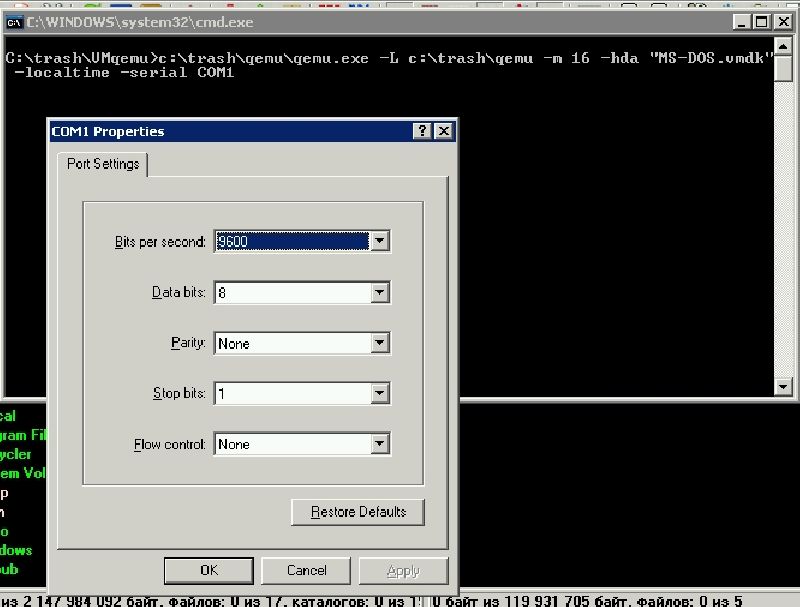This screenshot has width=800, height=607.
Task: Click the Apply button
Action: [x=403, y=570]
